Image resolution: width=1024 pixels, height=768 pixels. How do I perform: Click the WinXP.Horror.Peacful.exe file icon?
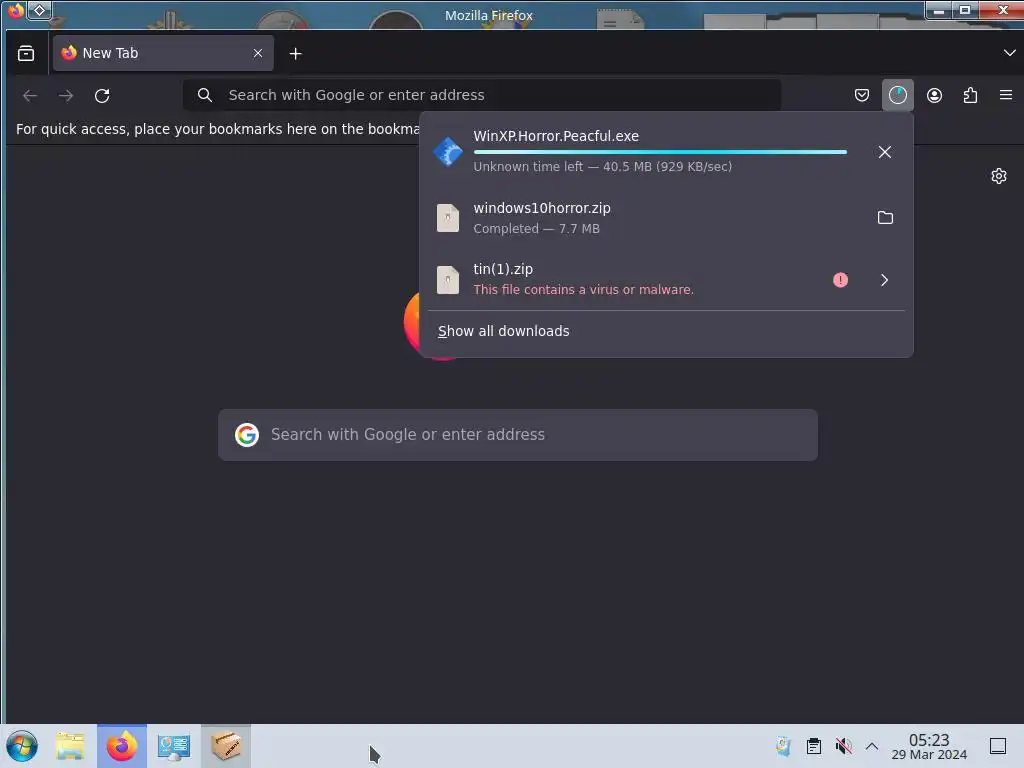pyautogui.click(x=448, y=152)
